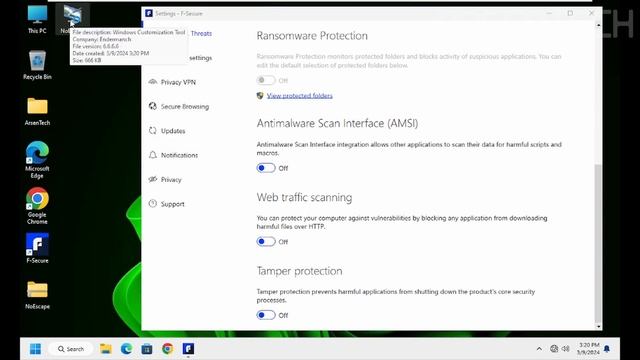The image size is (640, 360).
Task: Open Support settings page
Action: click(x=173, y=204)
